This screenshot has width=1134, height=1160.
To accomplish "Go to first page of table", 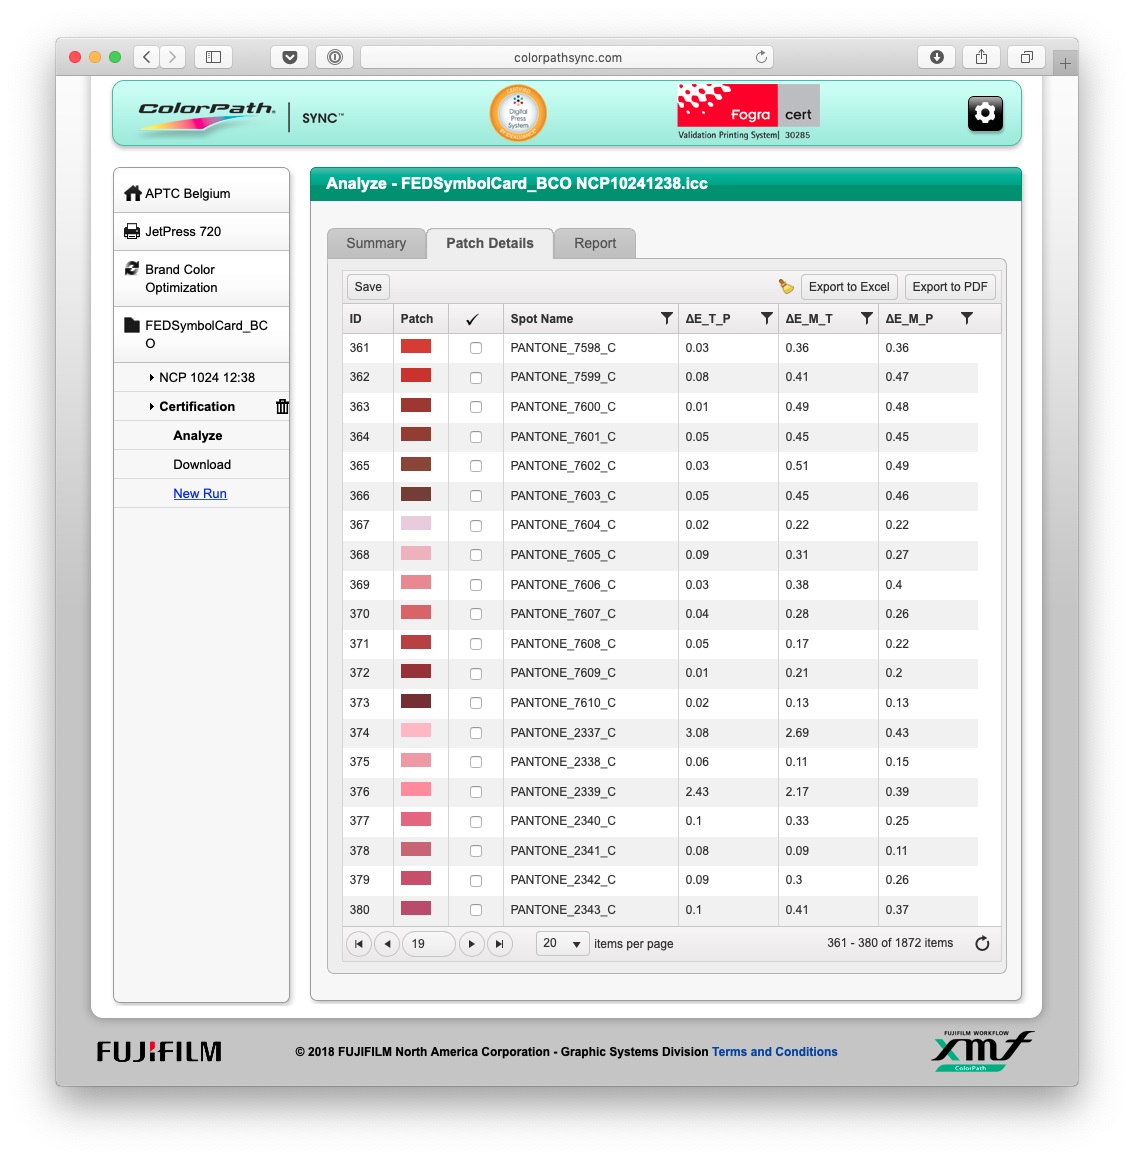I will tap(359, 944).
